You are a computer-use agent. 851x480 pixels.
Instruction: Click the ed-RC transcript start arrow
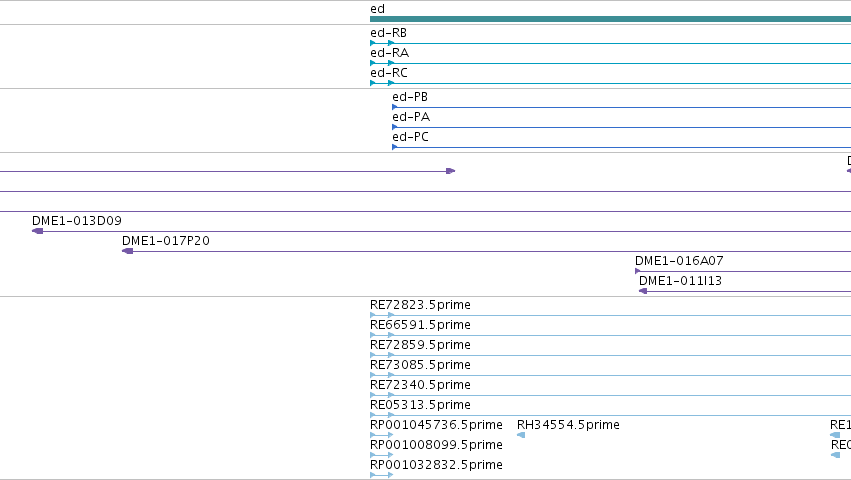tap(373, 84)
